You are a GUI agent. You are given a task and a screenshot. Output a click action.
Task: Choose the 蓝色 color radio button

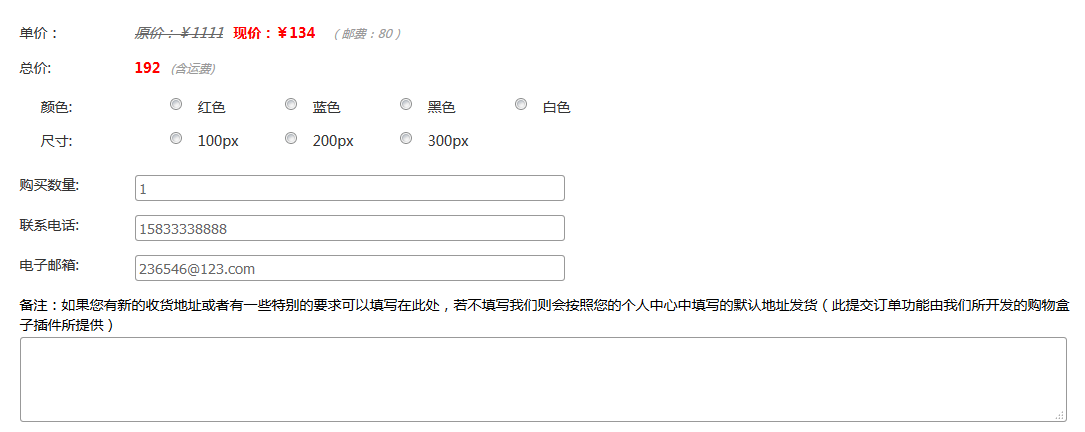click(291, 104)
